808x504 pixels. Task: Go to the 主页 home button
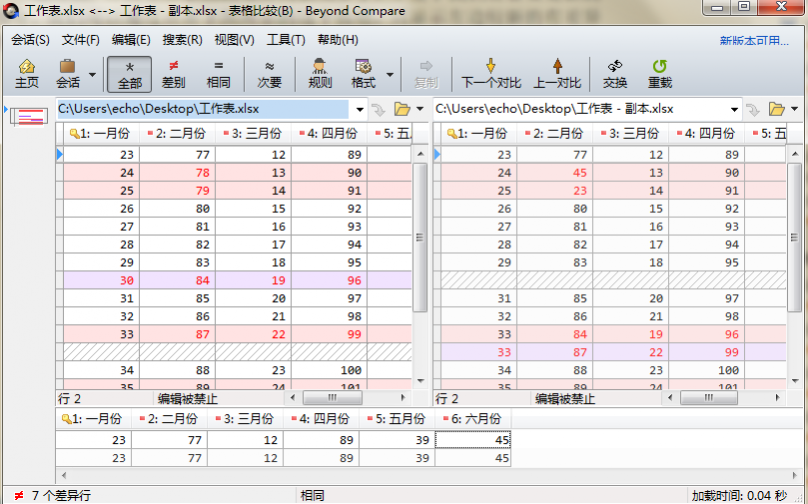click(x=26, y=74)
